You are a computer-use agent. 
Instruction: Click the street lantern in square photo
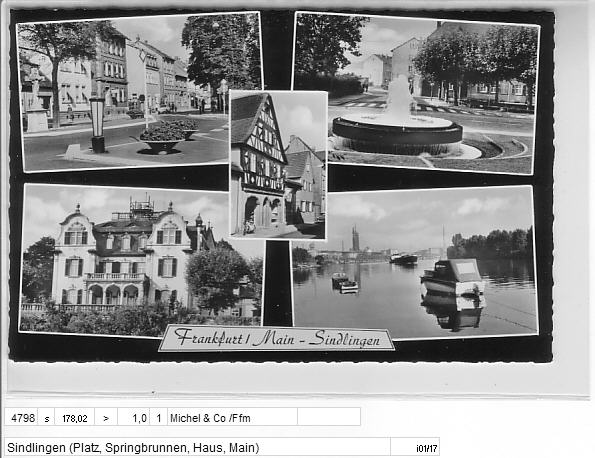click(98, 124)
